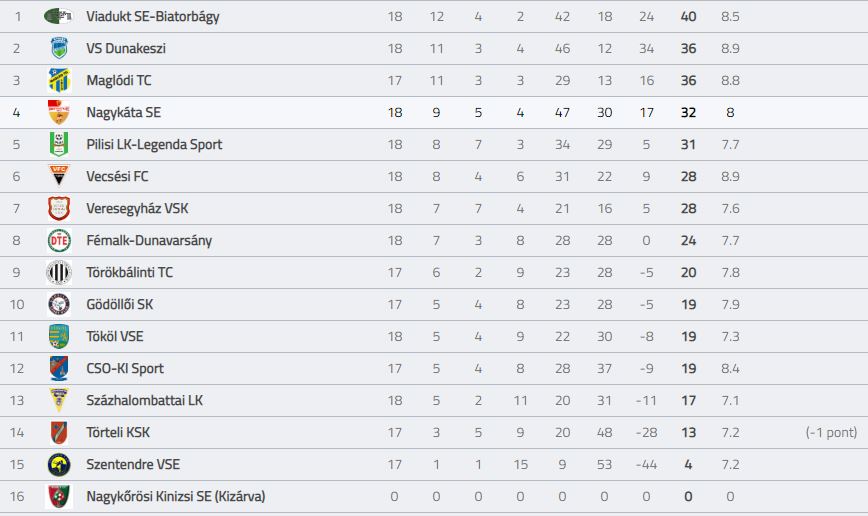Open the Maglódi TC team name link

click(x=118, y=80)
